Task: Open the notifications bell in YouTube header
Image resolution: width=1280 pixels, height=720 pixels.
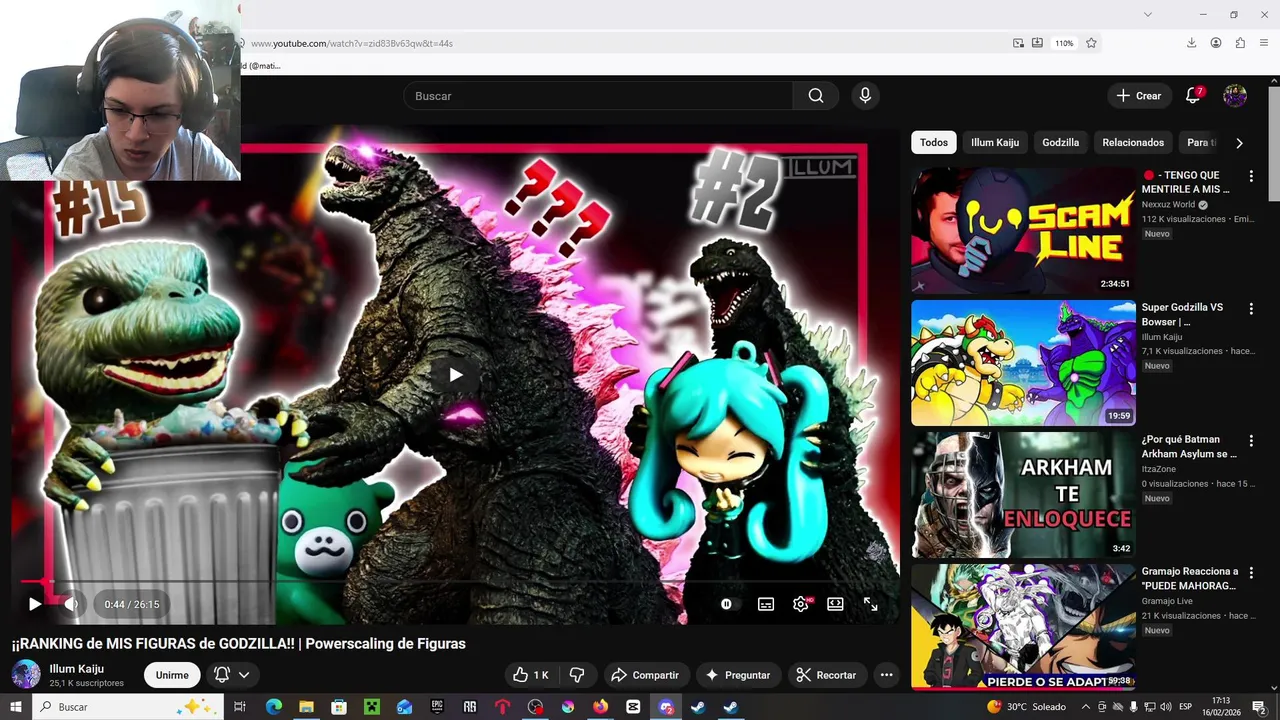Action: (1193, 96)
